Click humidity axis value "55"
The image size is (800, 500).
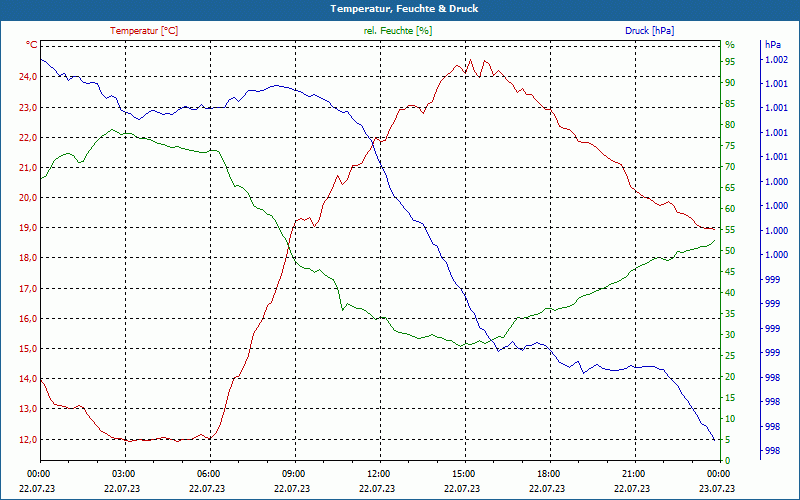click(730, 230)
